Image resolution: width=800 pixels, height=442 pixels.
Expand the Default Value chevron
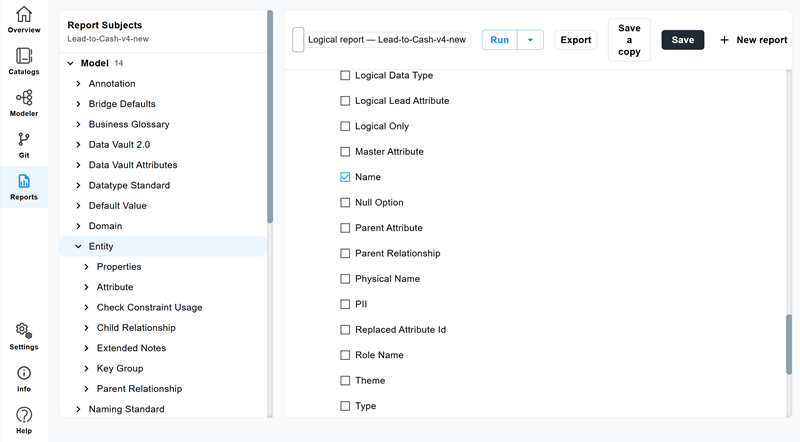79,206
